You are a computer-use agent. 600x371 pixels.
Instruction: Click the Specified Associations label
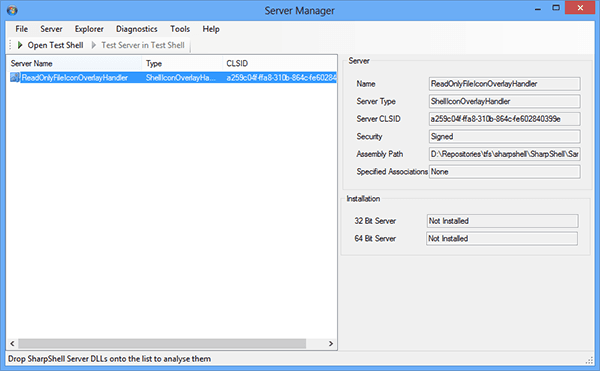pyautogui.click(x=392, y=172)
